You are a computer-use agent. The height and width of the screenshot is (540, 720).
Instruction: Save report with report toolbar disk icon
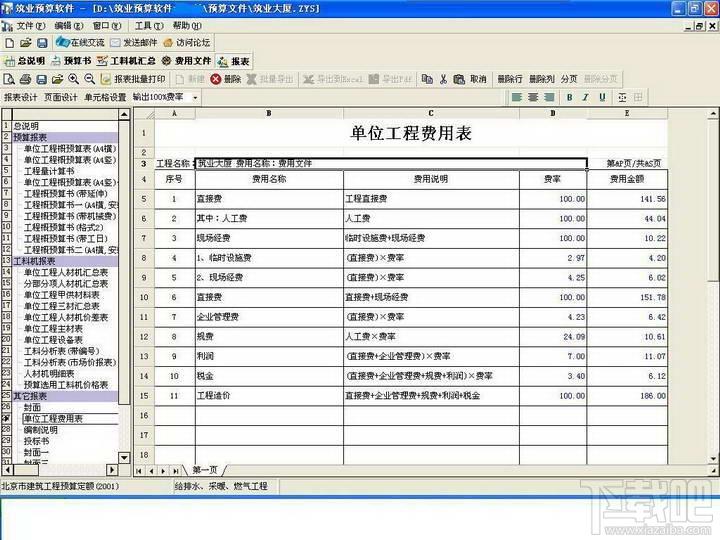(x=41, y=79)
